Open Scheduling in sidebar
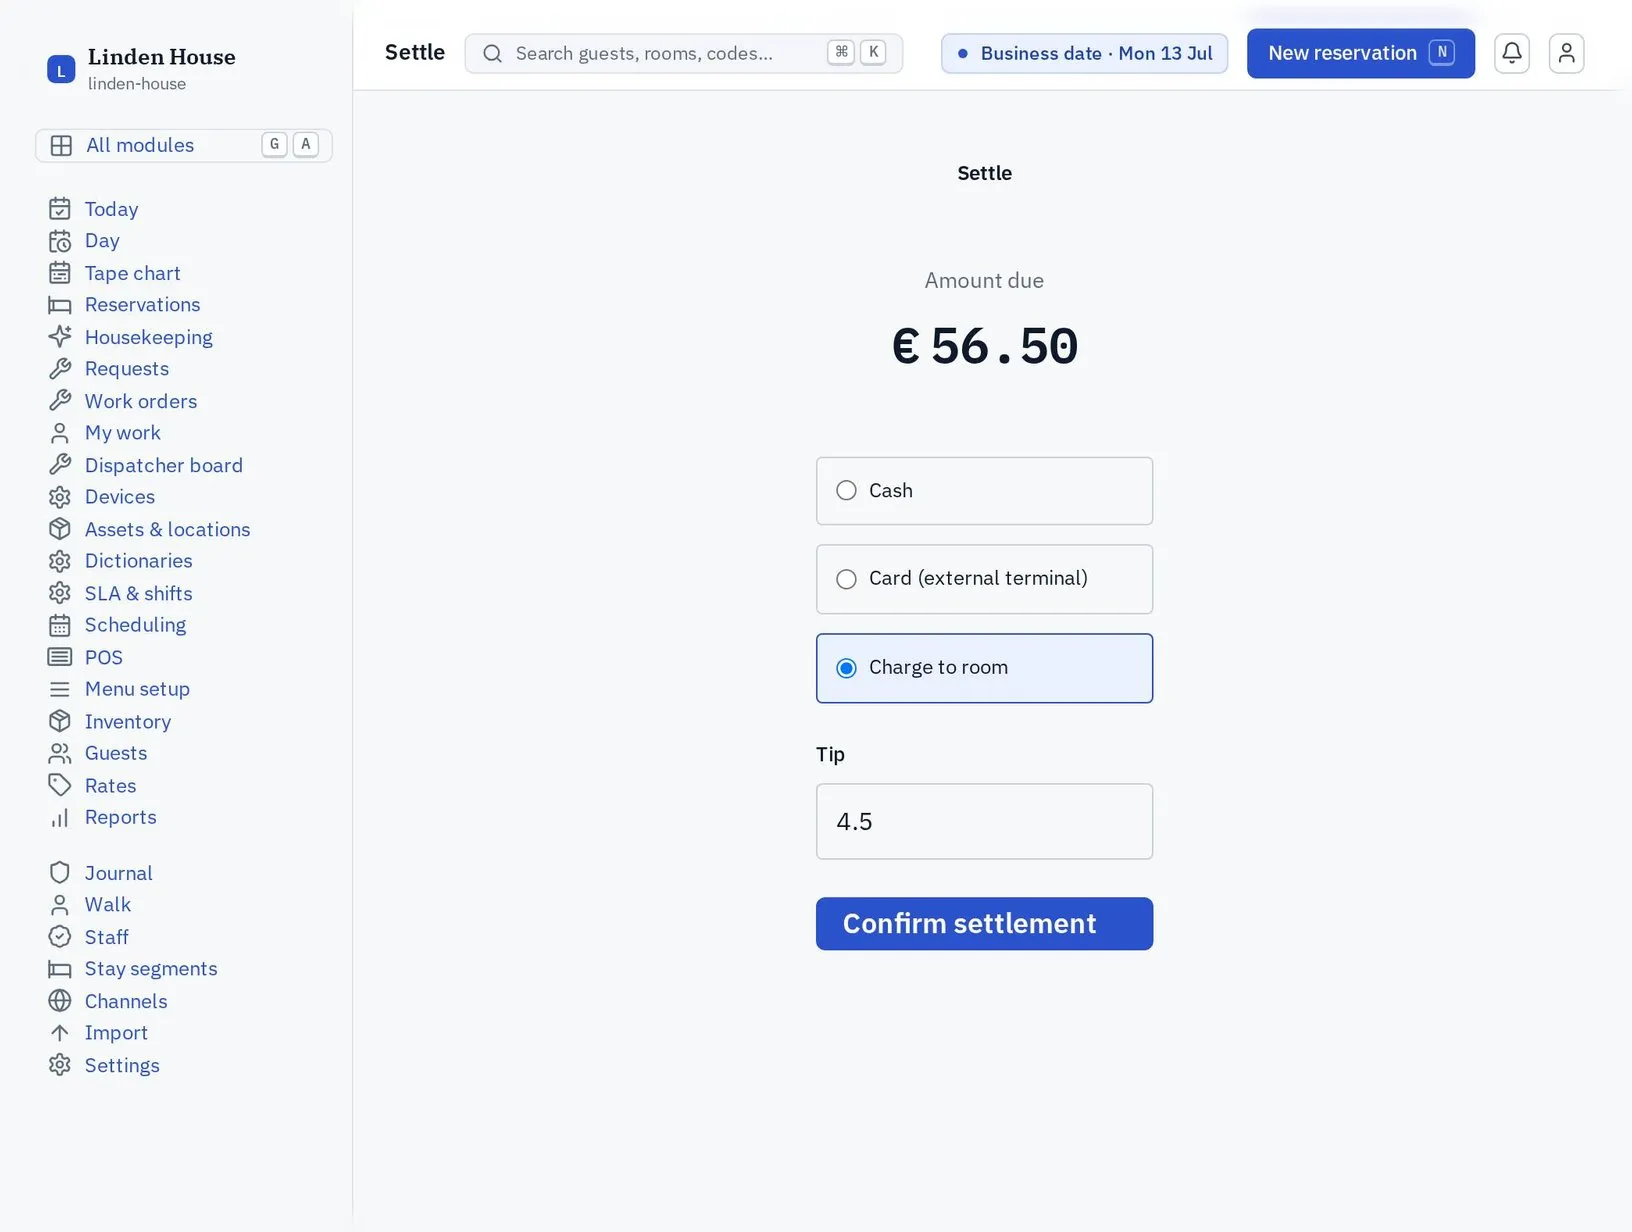 pos(135,625)
